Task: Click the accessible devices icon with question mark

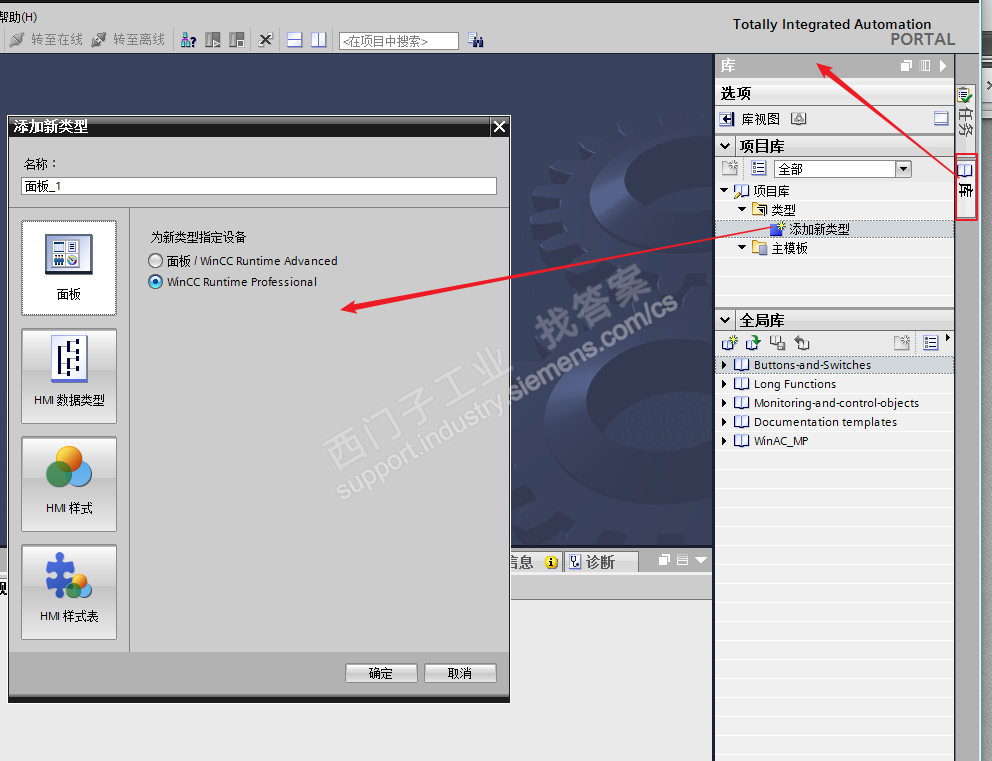Action: (x=189, y=40)
